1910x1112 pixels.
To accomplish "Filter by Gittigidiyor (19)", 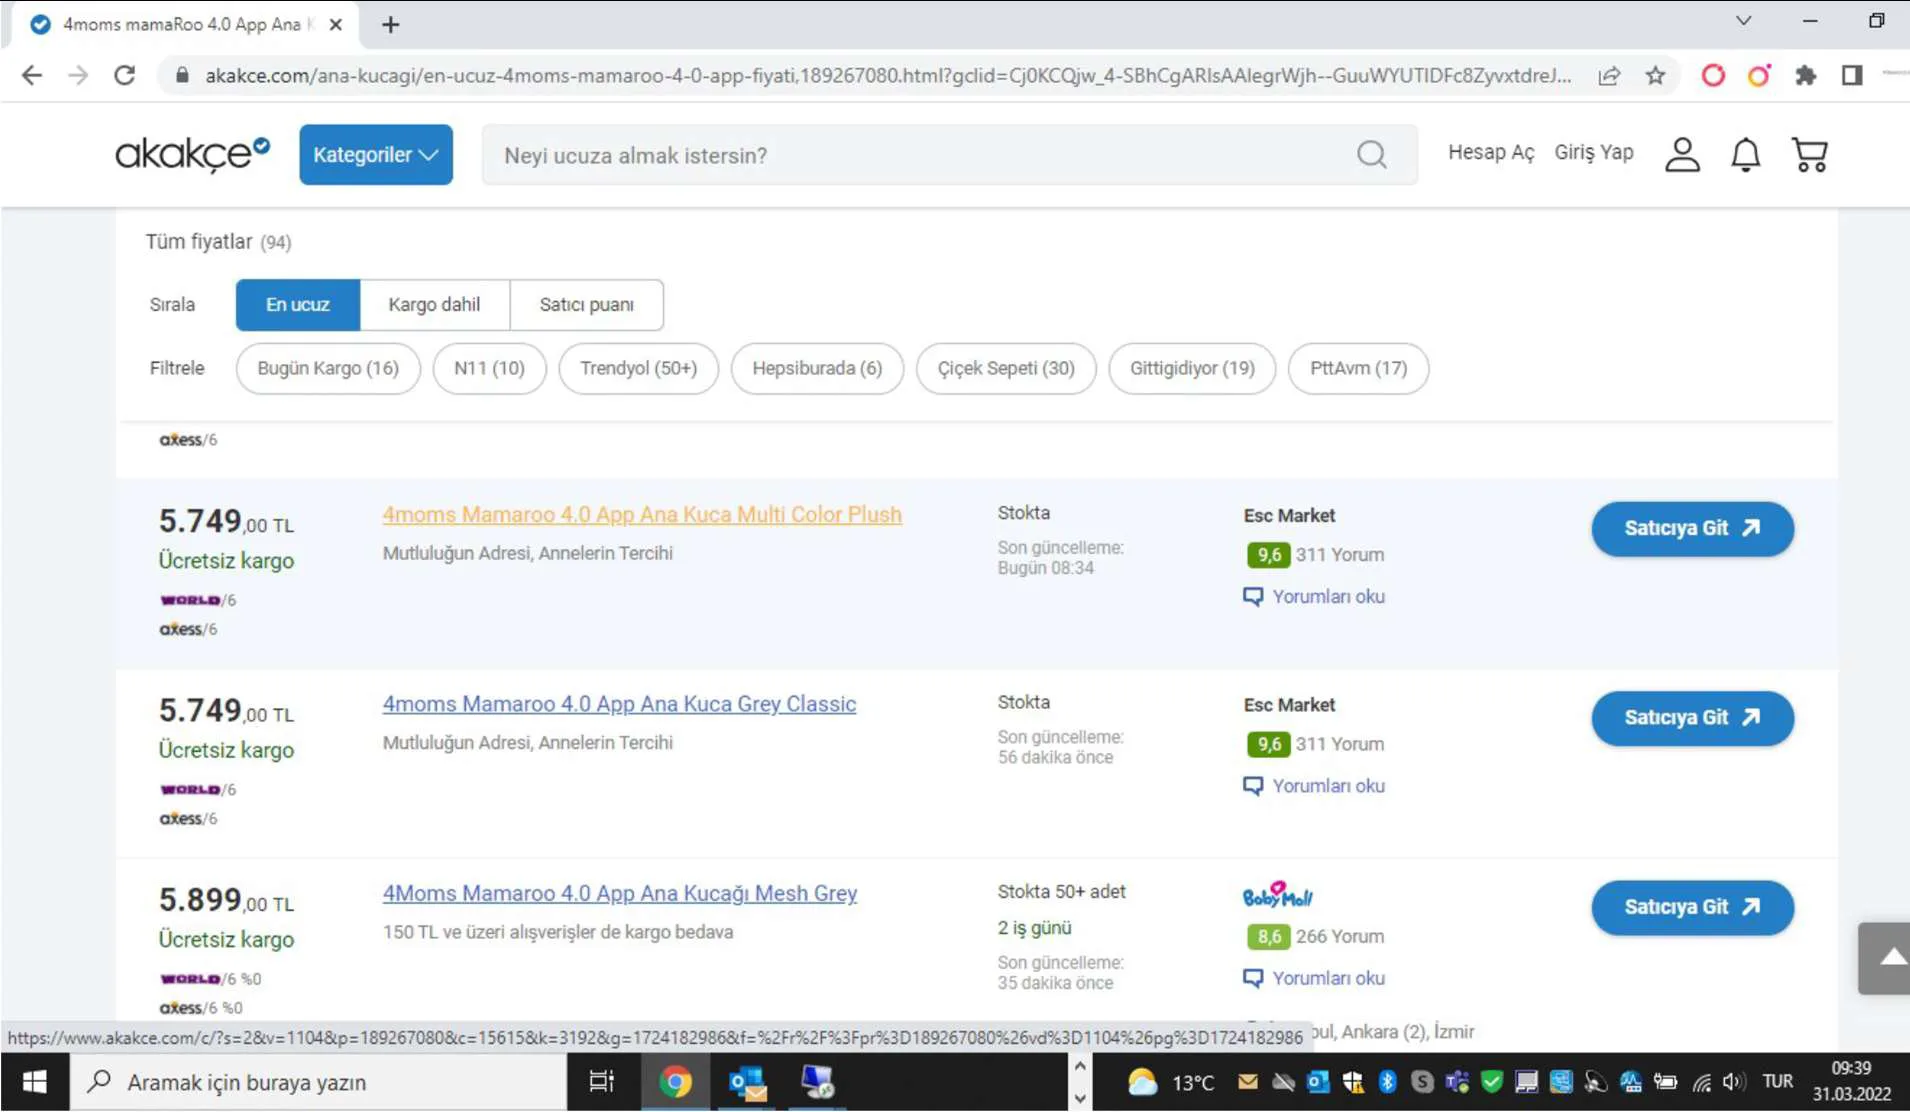I will (1192, 368).
